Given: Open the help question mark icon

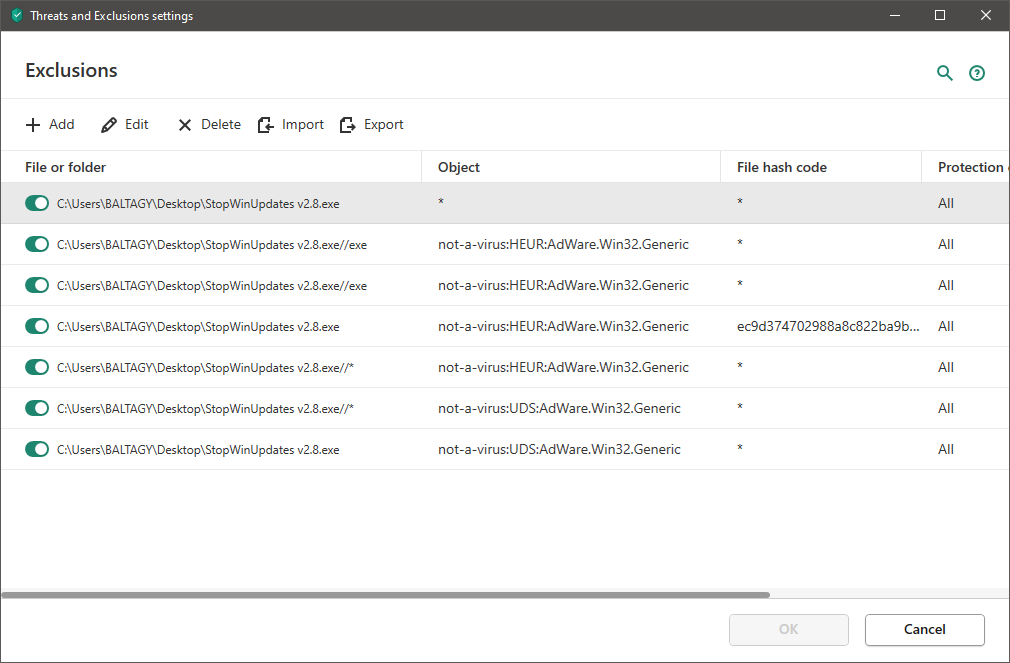Looking at the screenshot, I should [x=977, y=73].
